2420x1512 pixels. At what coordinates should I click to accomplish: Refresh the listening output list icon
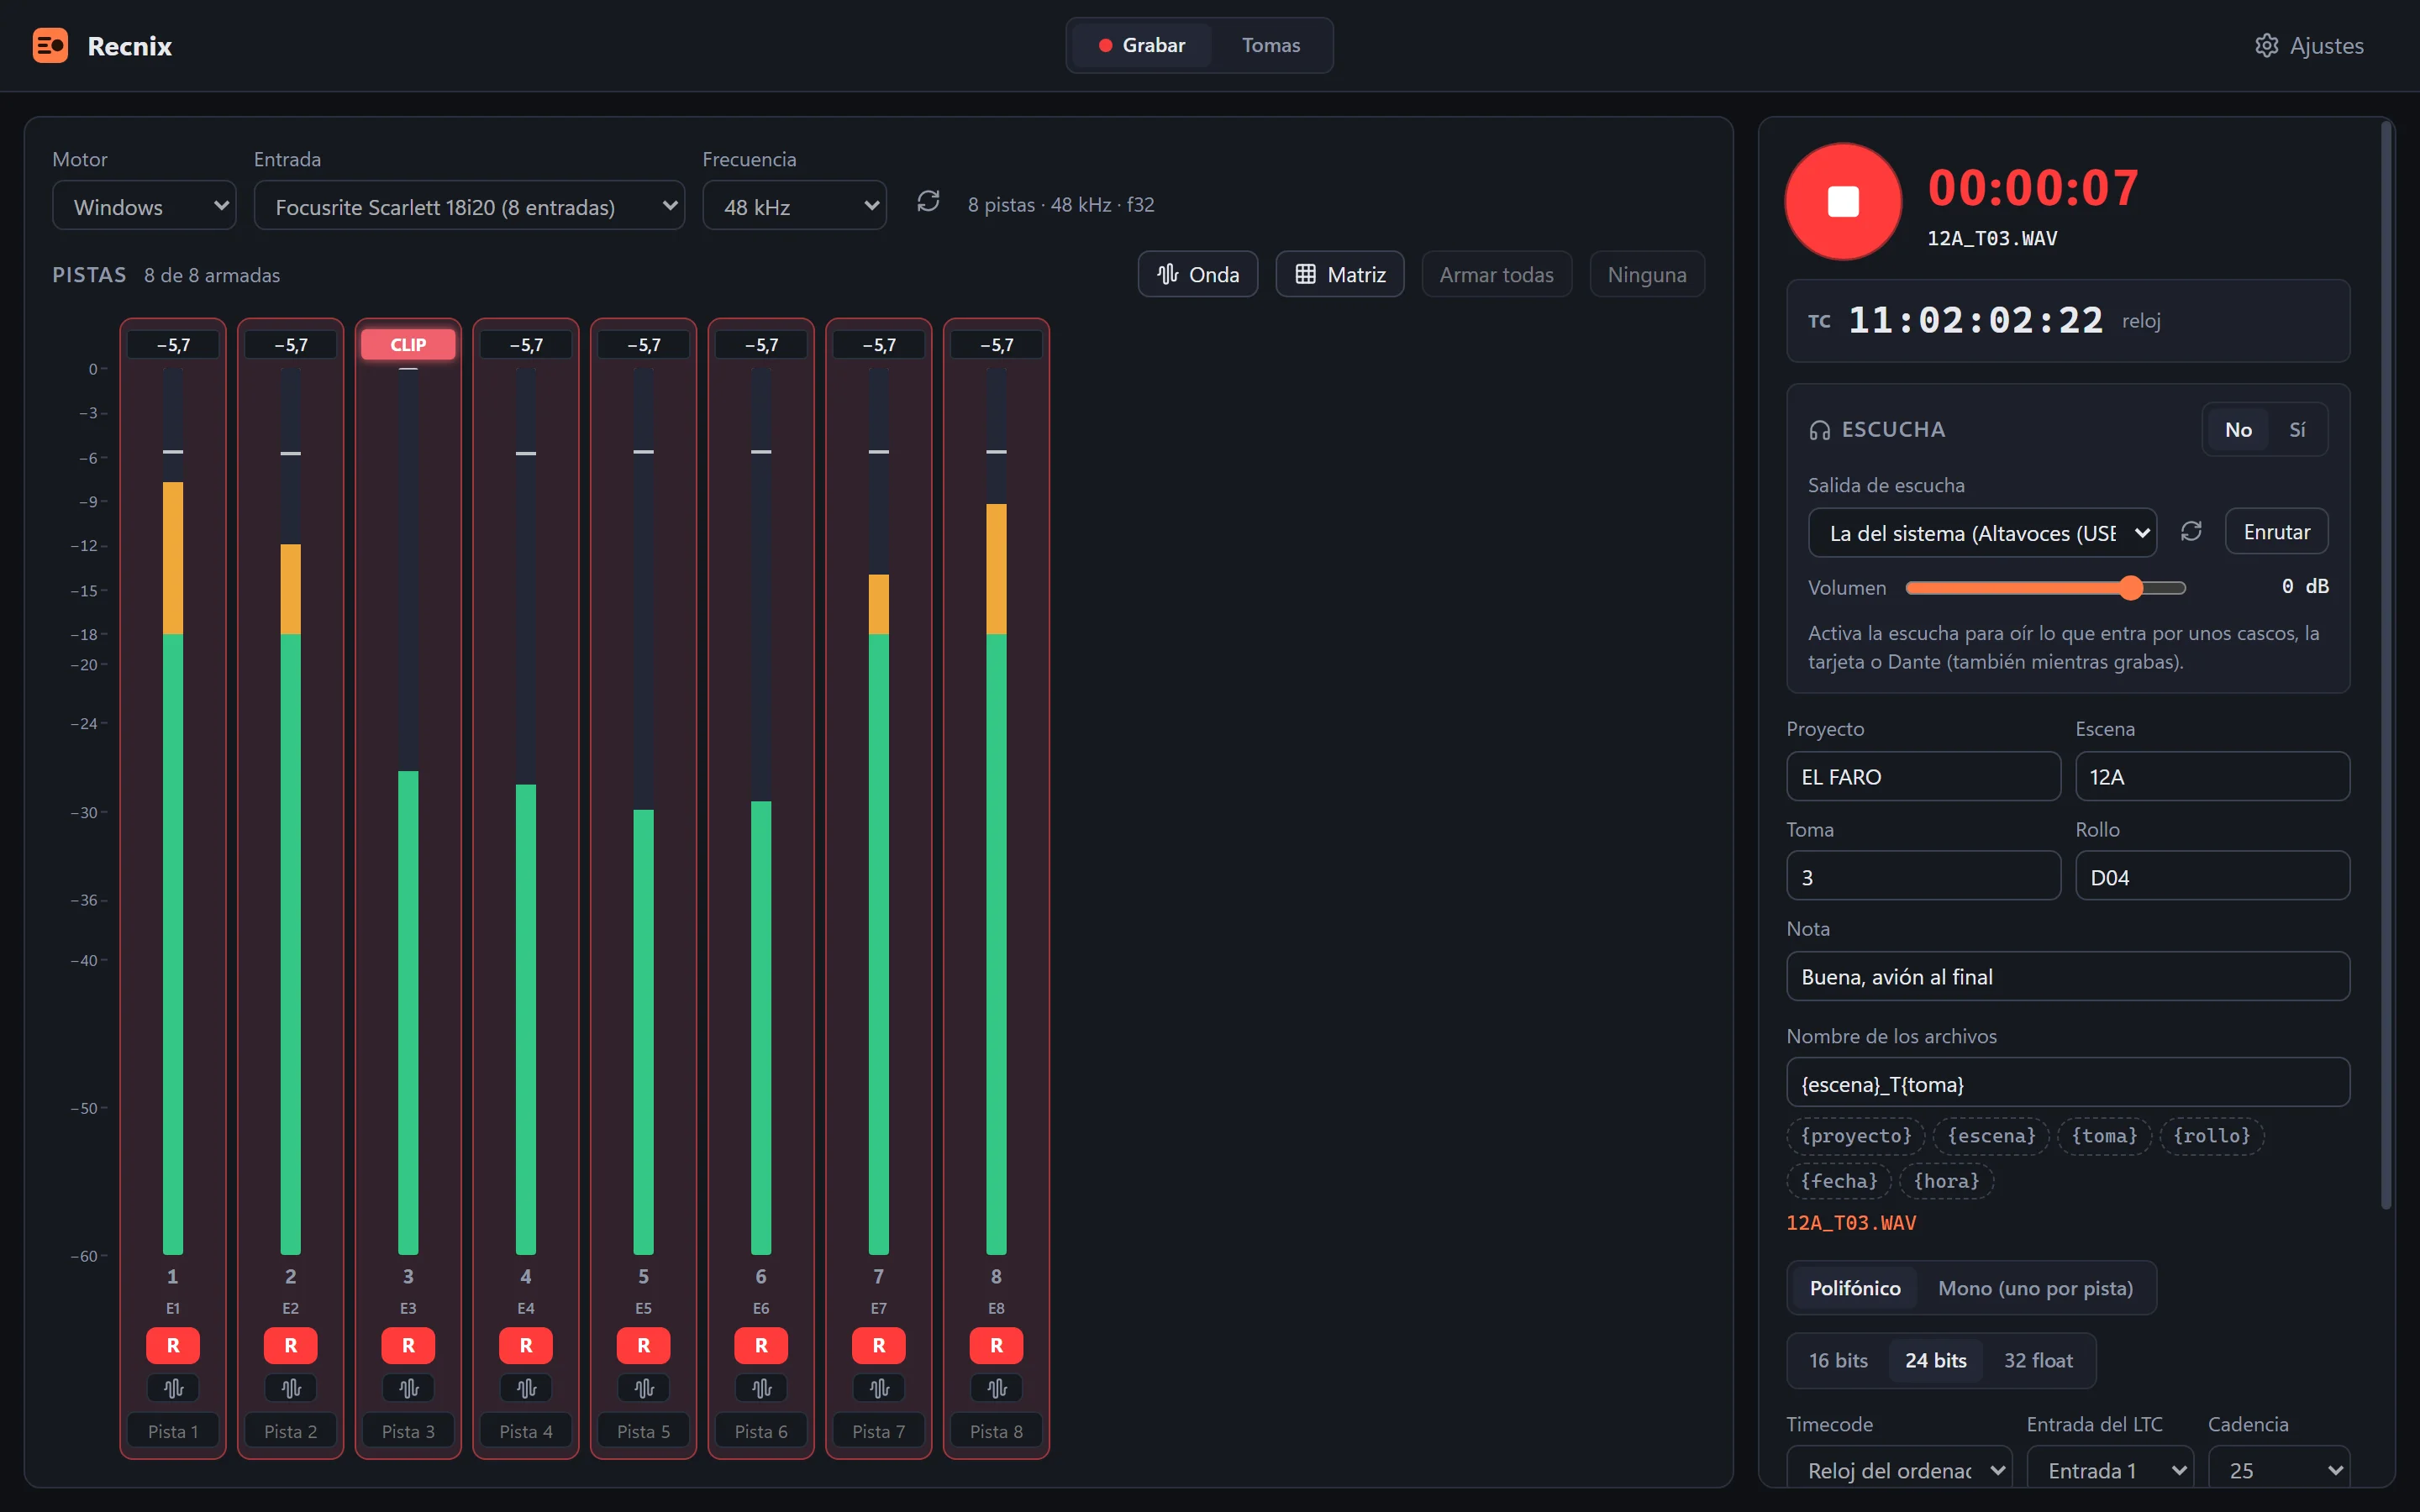coord(2191,531)
